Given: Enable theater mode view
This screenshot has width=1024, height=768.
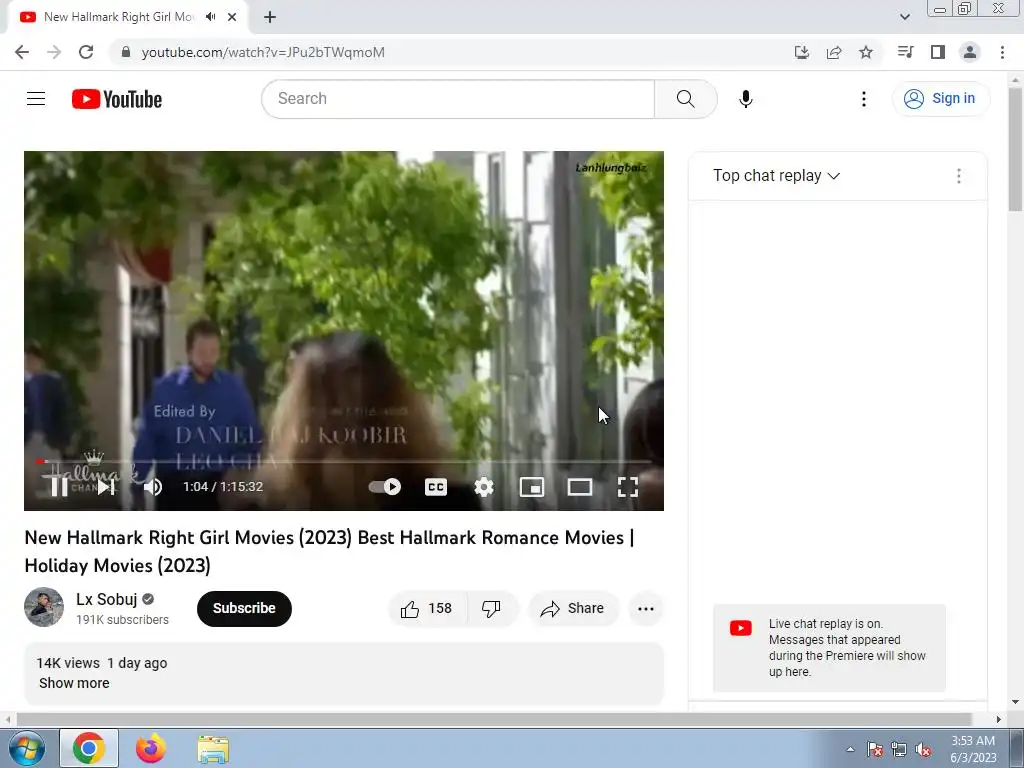Looking at the screenshot, I should point(580,487).
